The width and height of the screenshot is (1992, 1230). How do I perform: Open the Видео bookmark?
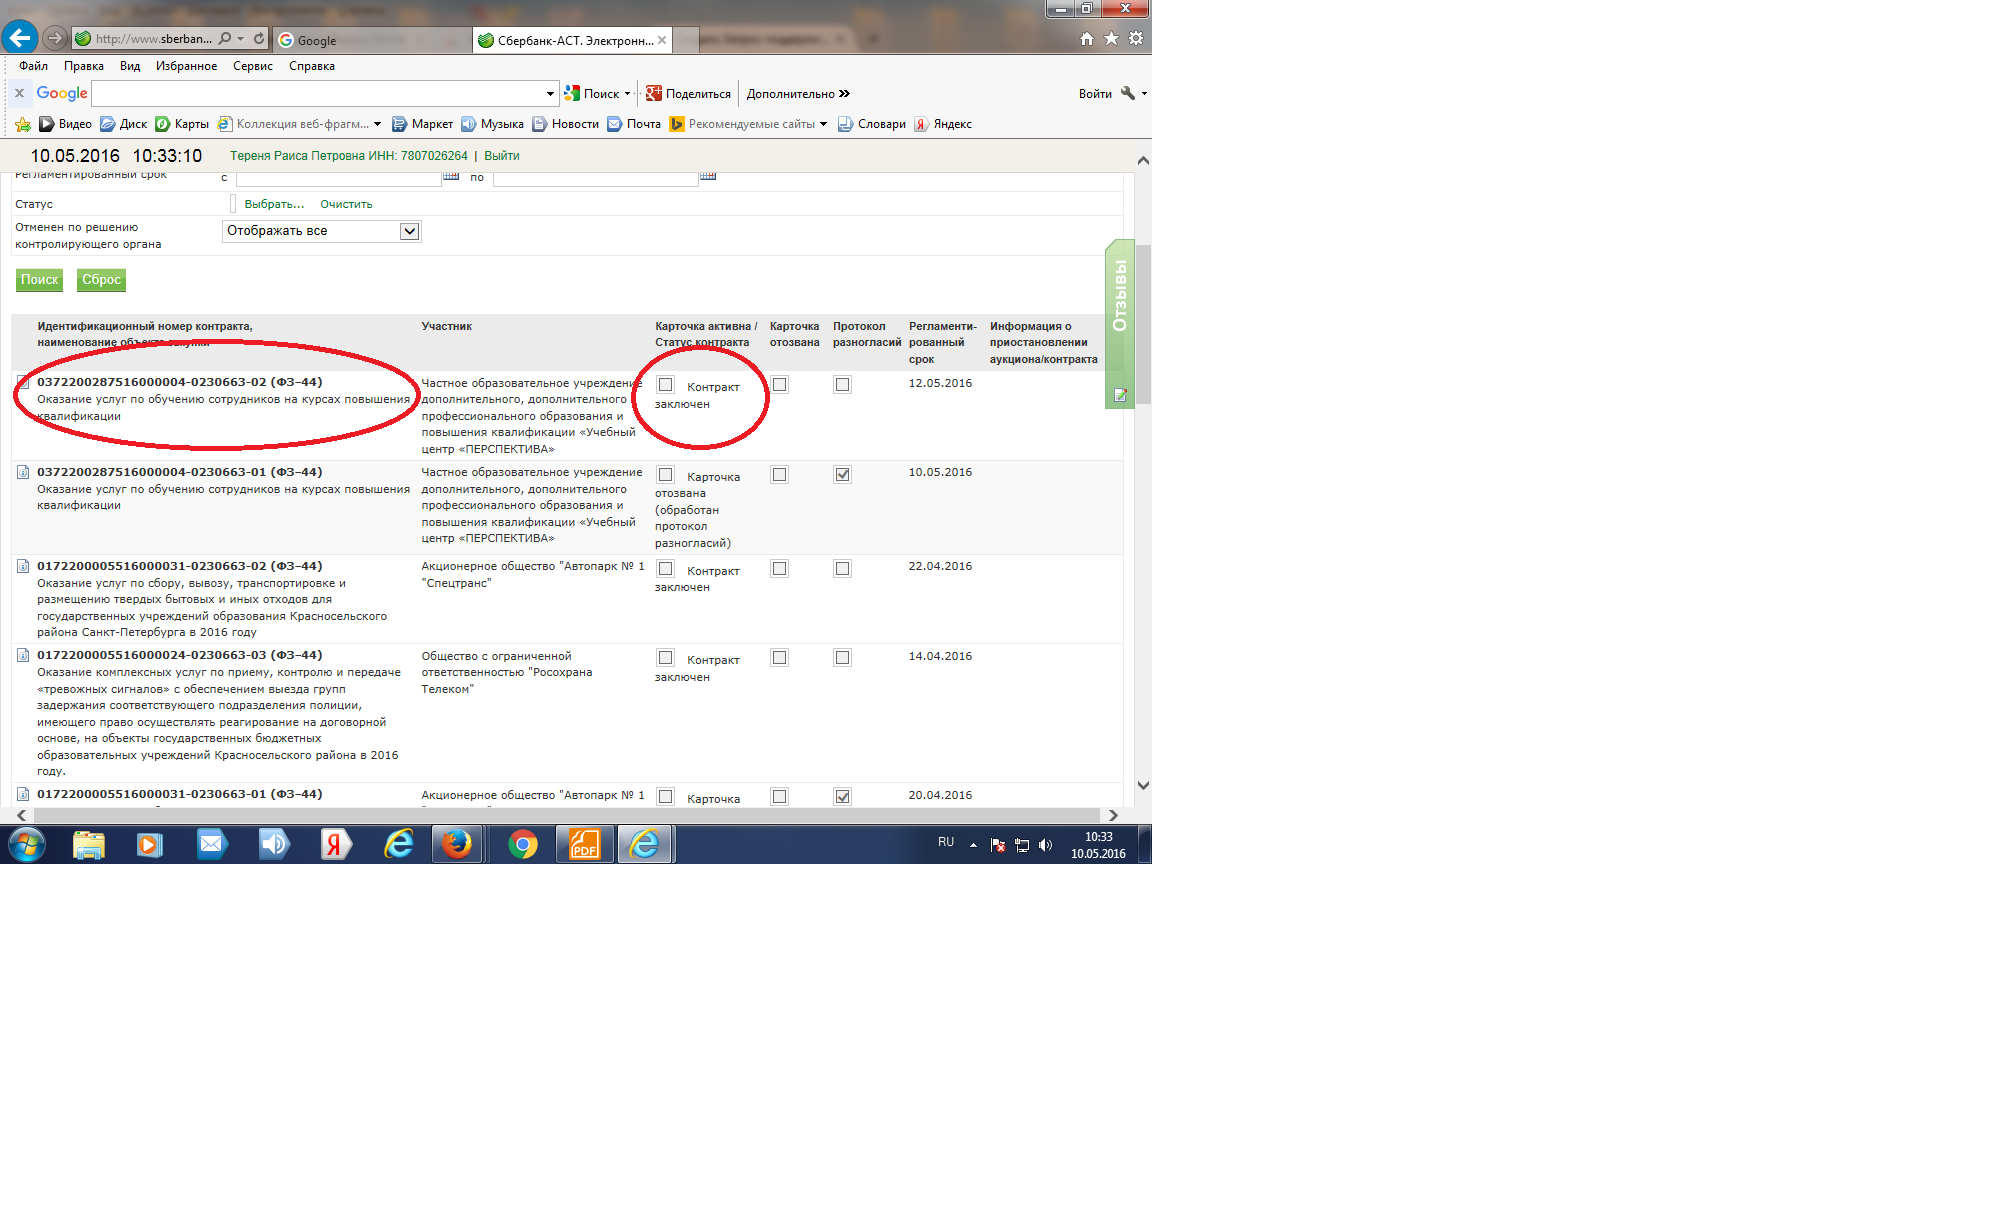[65, 124]
